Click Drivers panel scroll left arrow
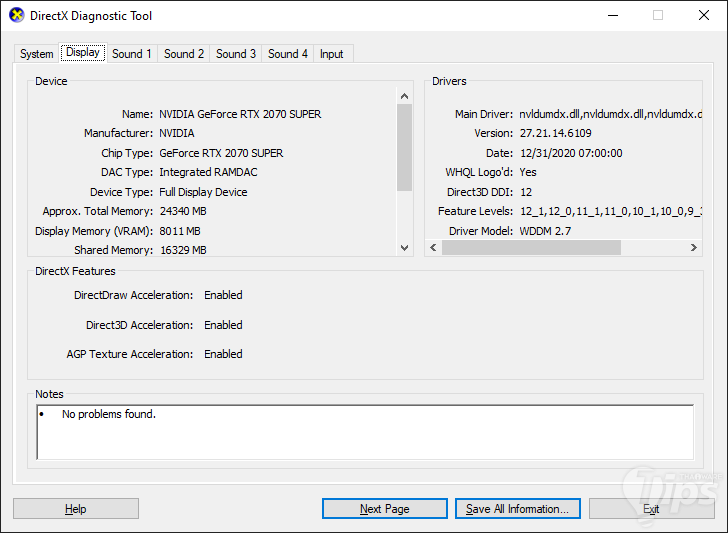The height and width of the screenshot is (533, 728). (433, 247)
